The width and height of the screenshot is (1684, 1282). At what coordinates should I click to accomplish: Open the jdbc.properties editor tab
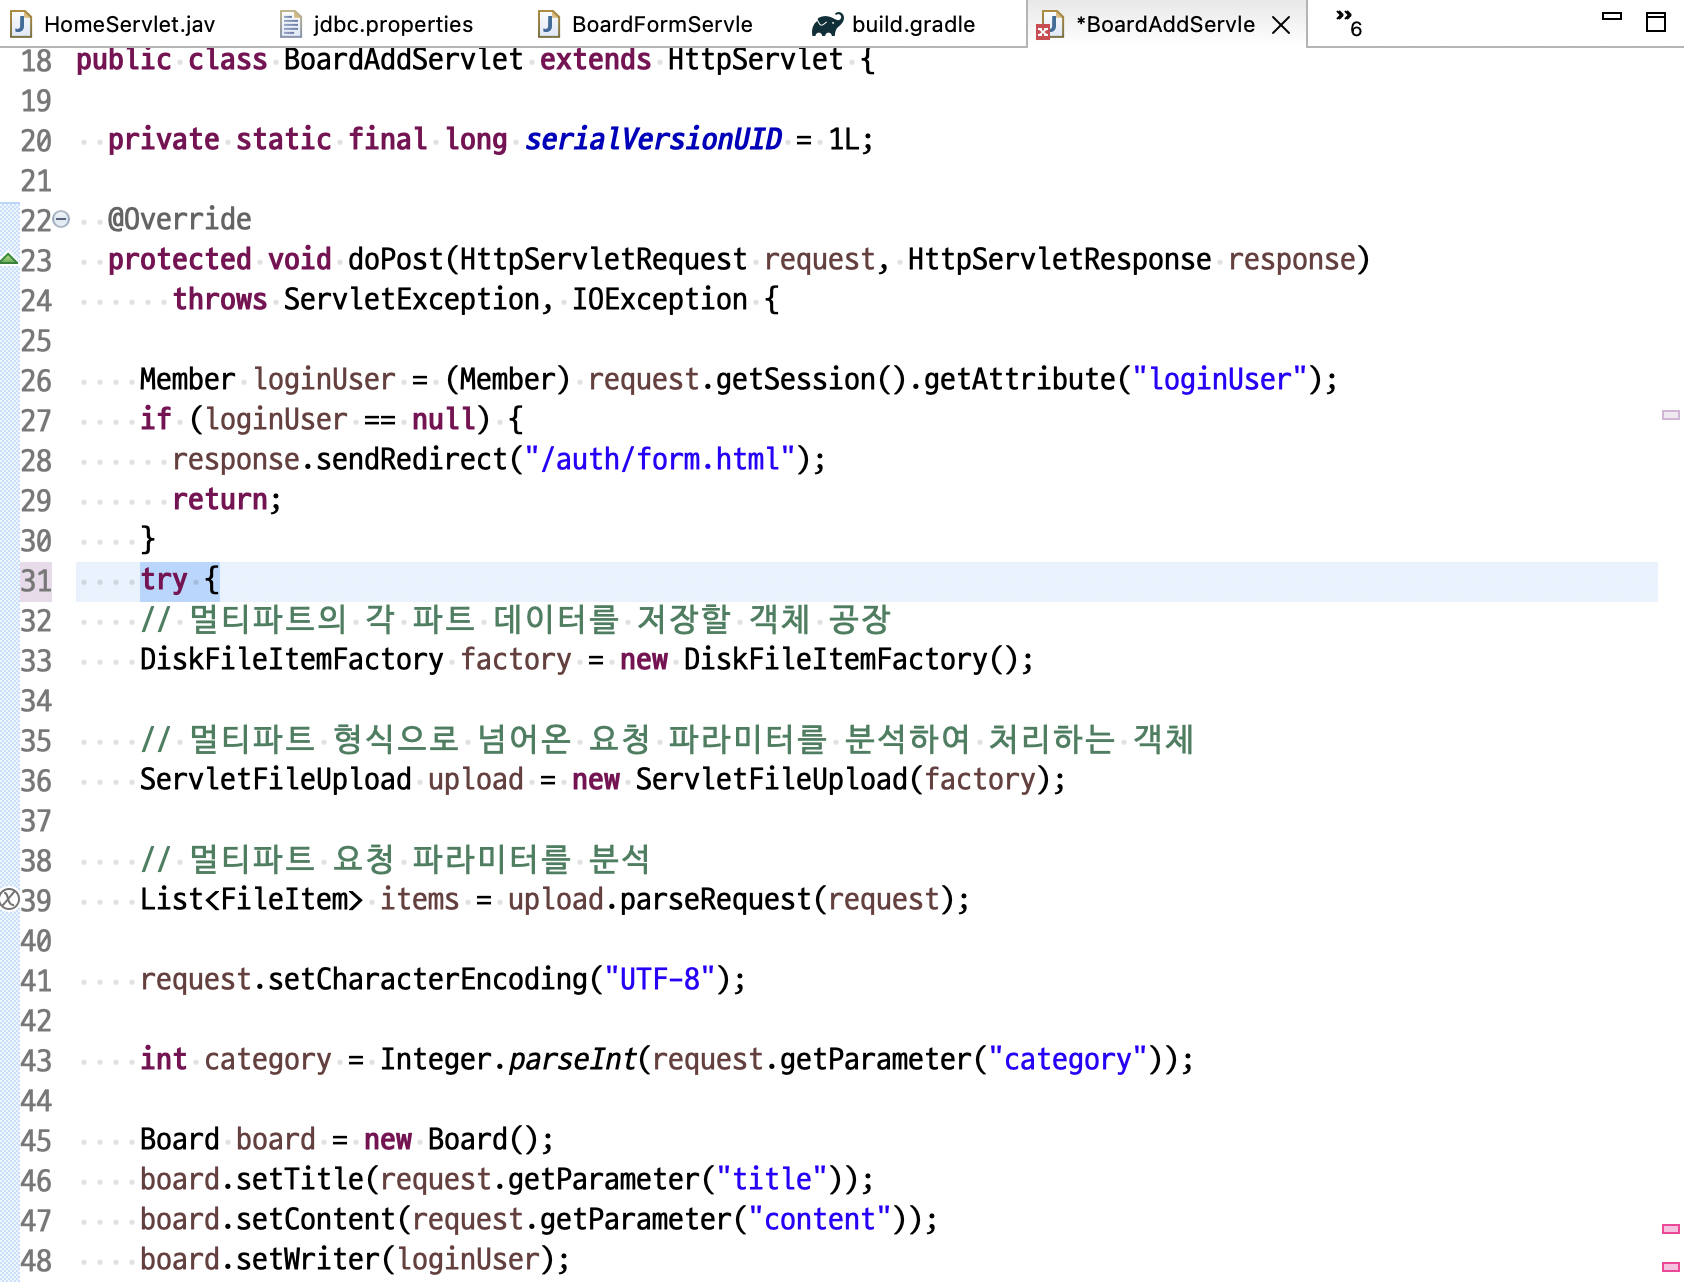(376, 24)
